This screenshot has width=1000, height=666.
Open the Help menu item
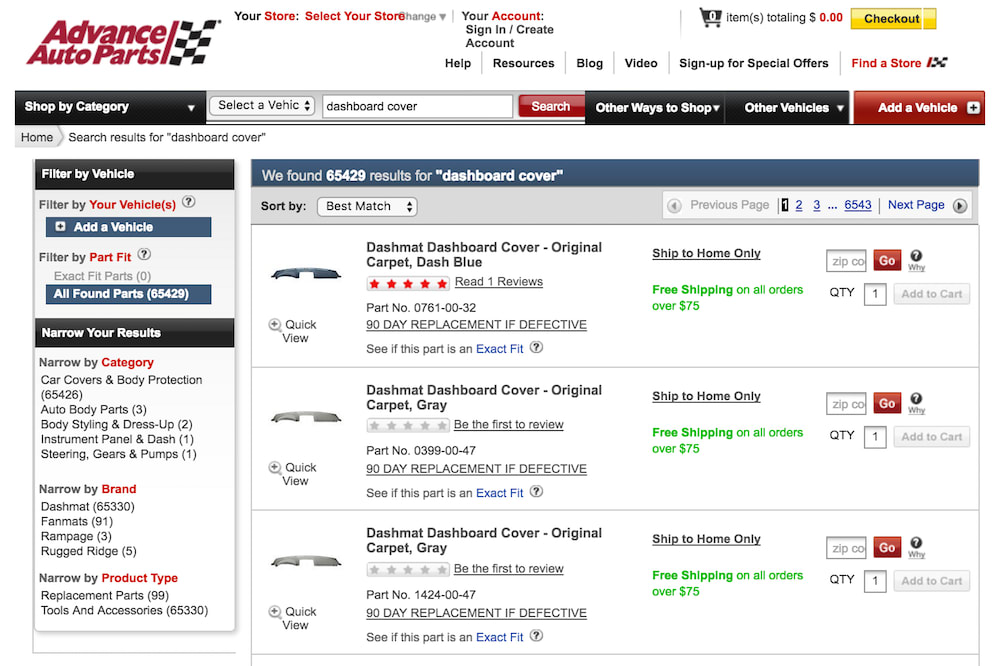458,63
